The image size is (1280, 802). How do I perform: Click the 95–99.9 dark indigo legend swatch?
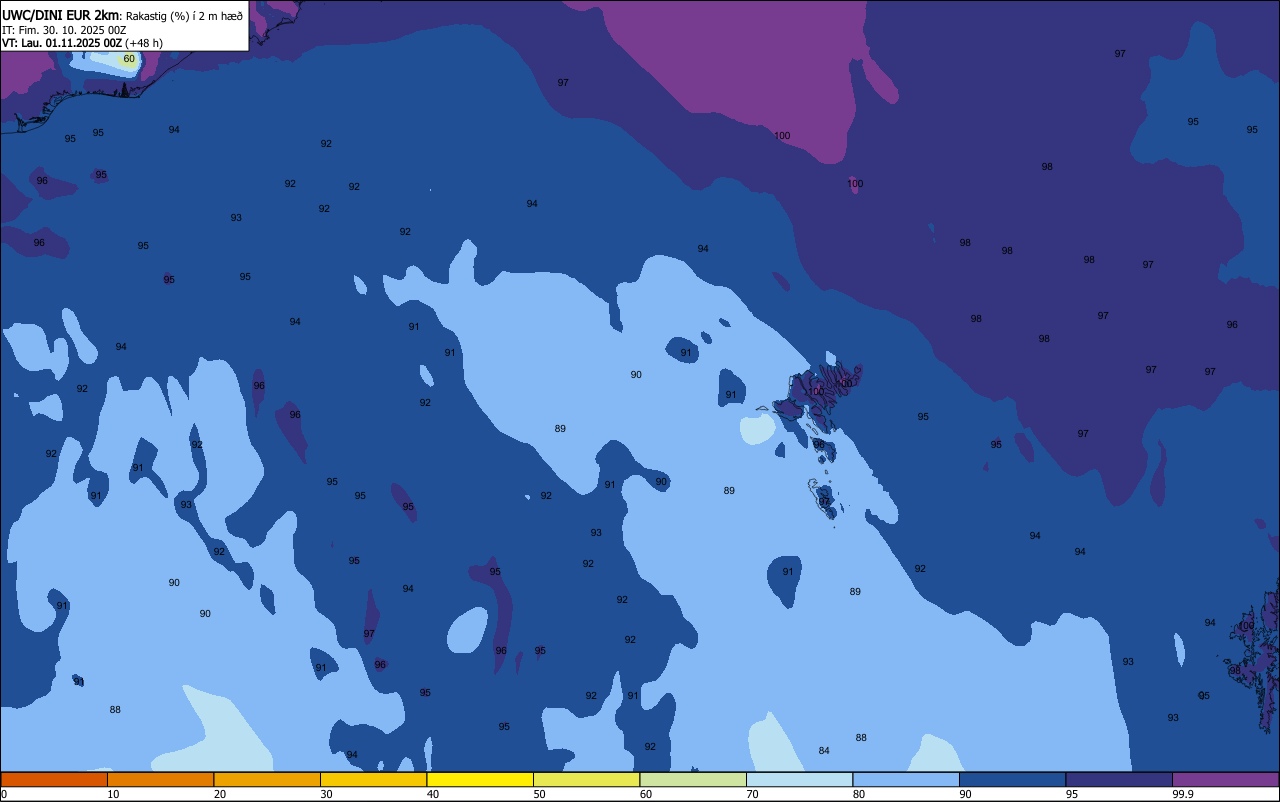(x=1119, y=779)
